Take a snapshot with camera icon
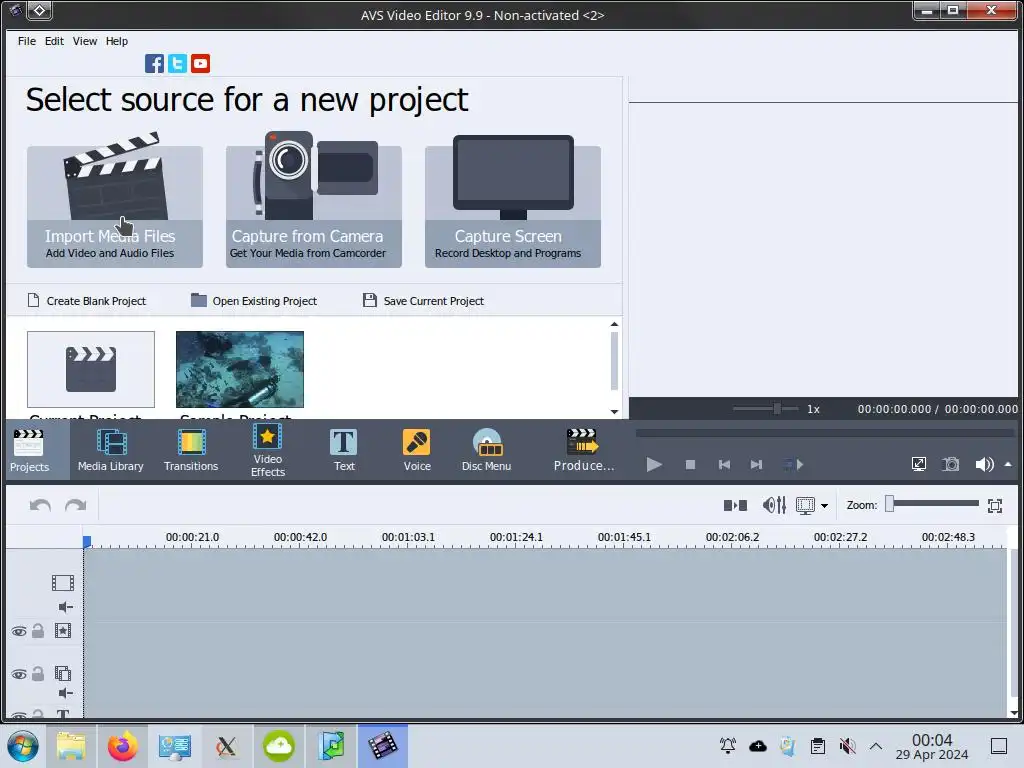Image resolution: width=1024 pixels, height=768 pixels. pyautogui.click(x=951, y=464)
